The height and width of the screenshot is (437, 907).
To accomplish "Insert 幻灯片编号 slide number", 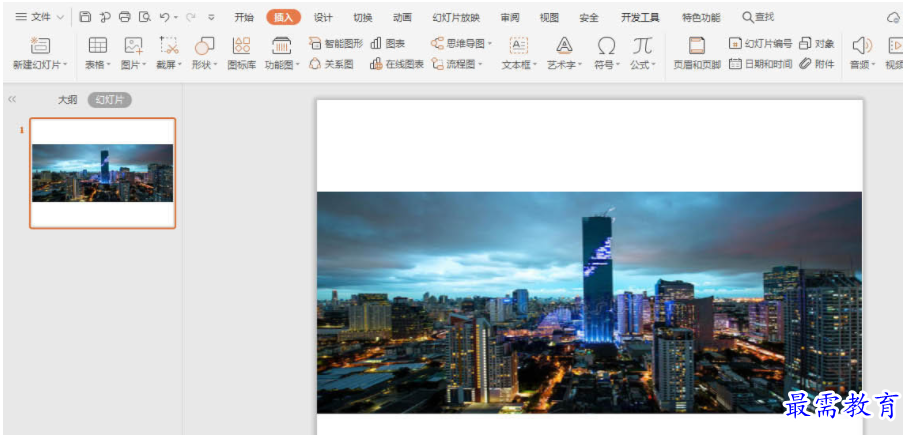I will point(760,43).
